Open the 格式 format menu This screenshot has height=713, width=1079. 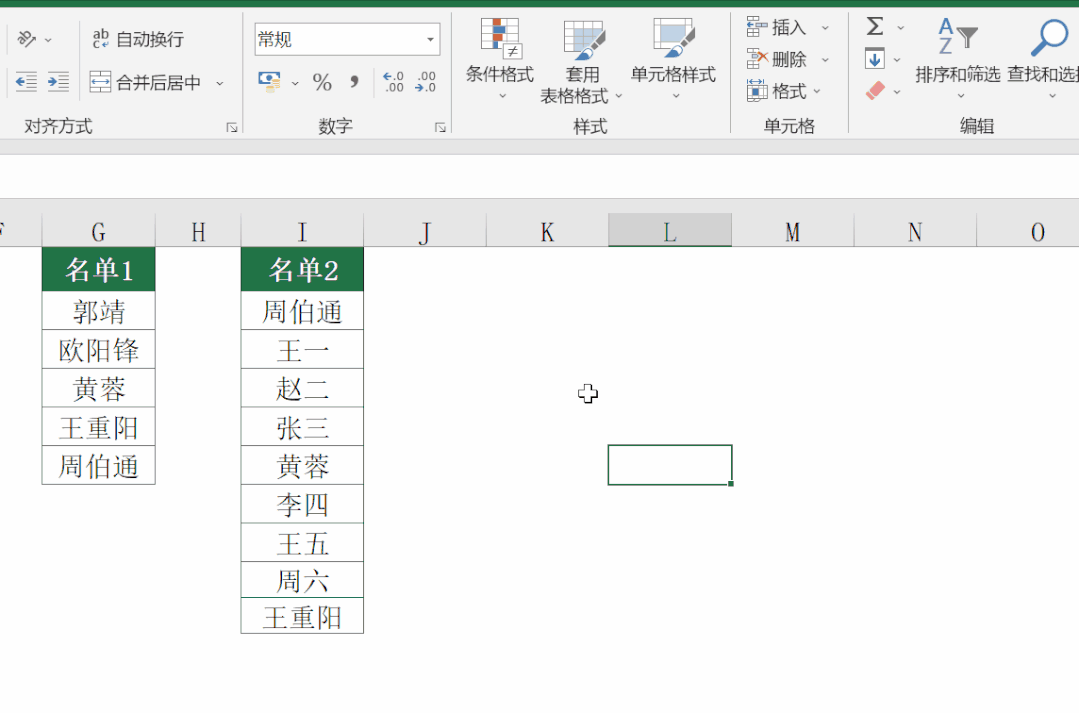point(784,91)
